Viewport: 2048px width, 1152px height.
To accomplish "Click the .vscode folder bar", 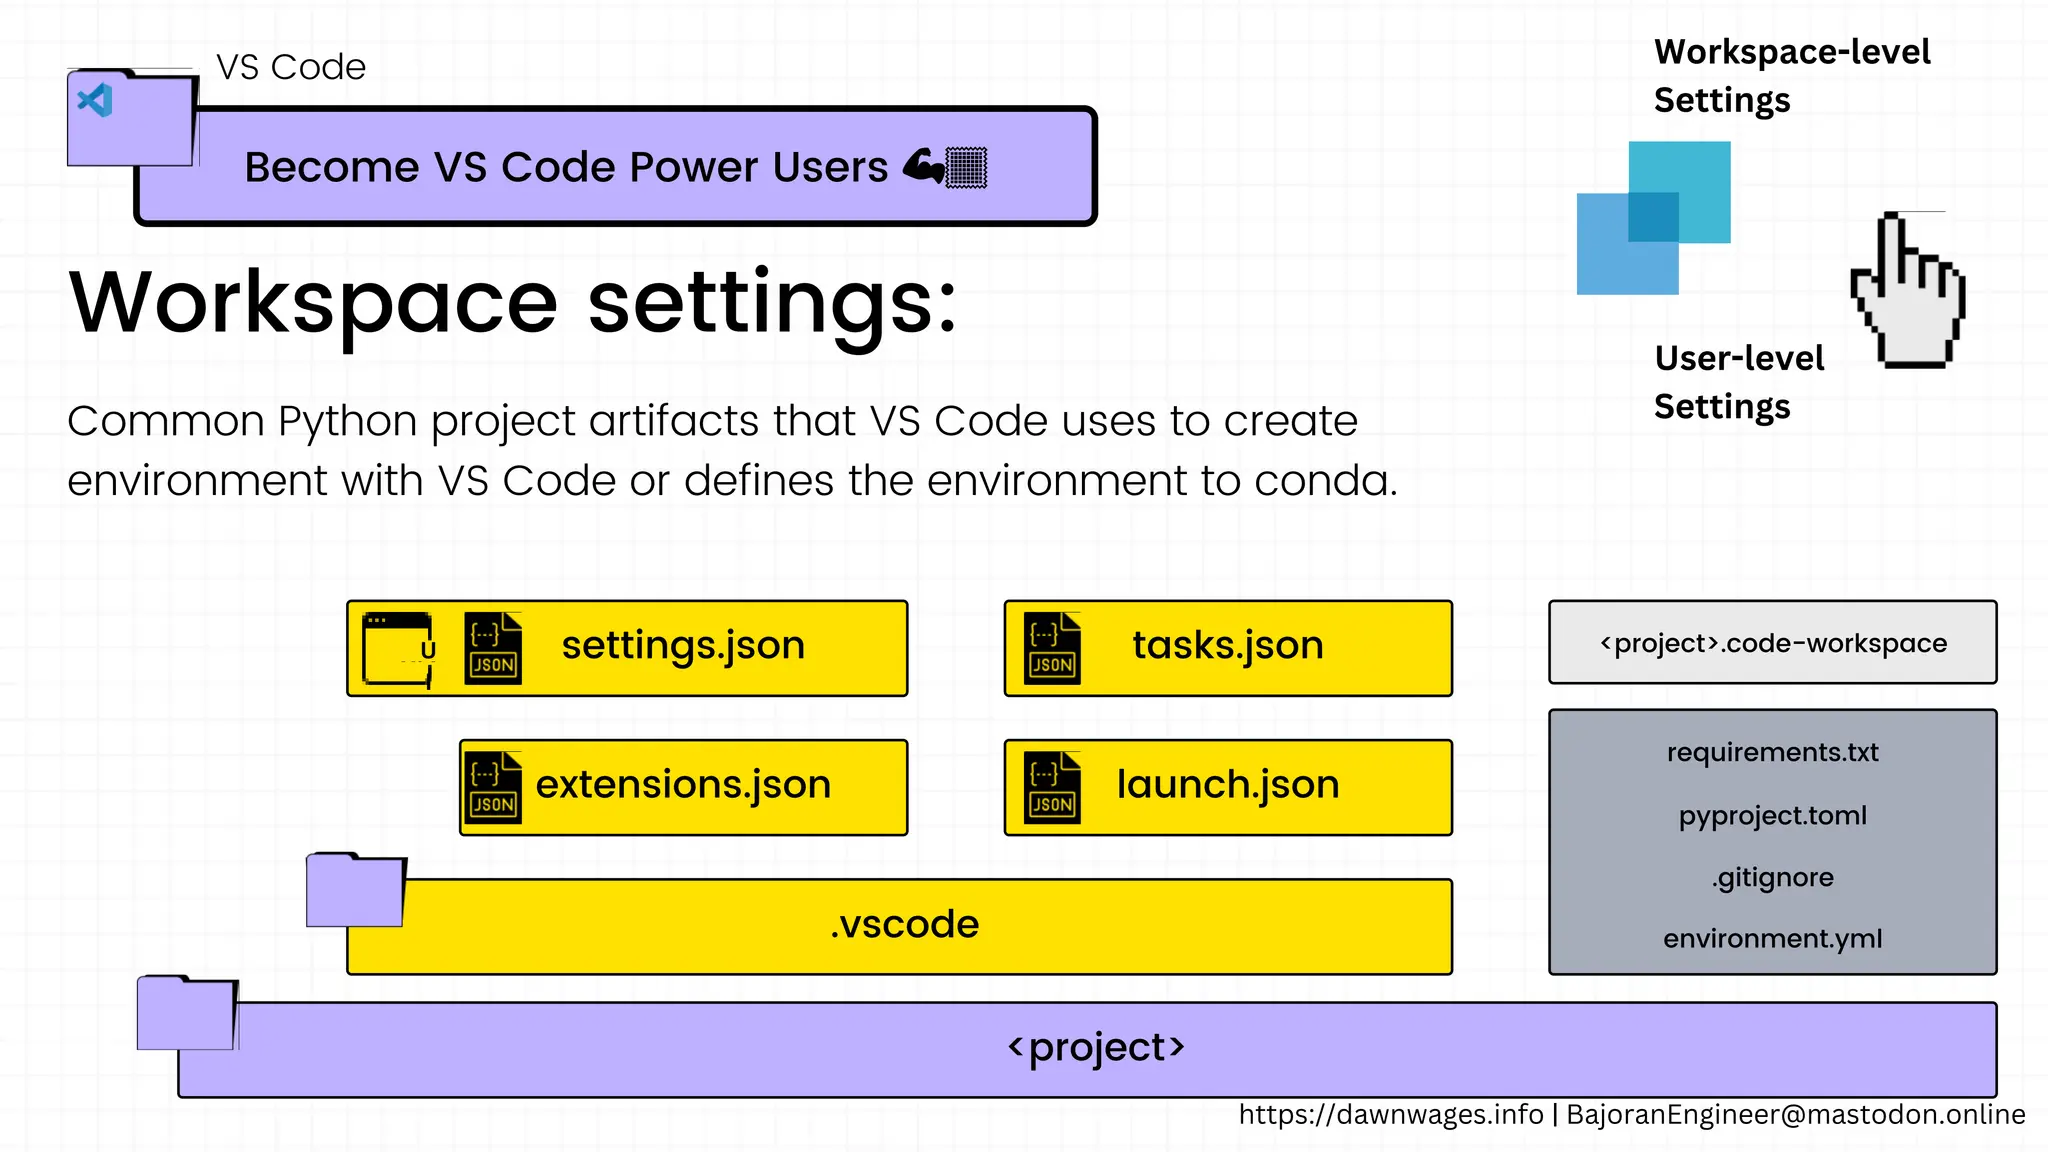I will [x=899, y=927].
